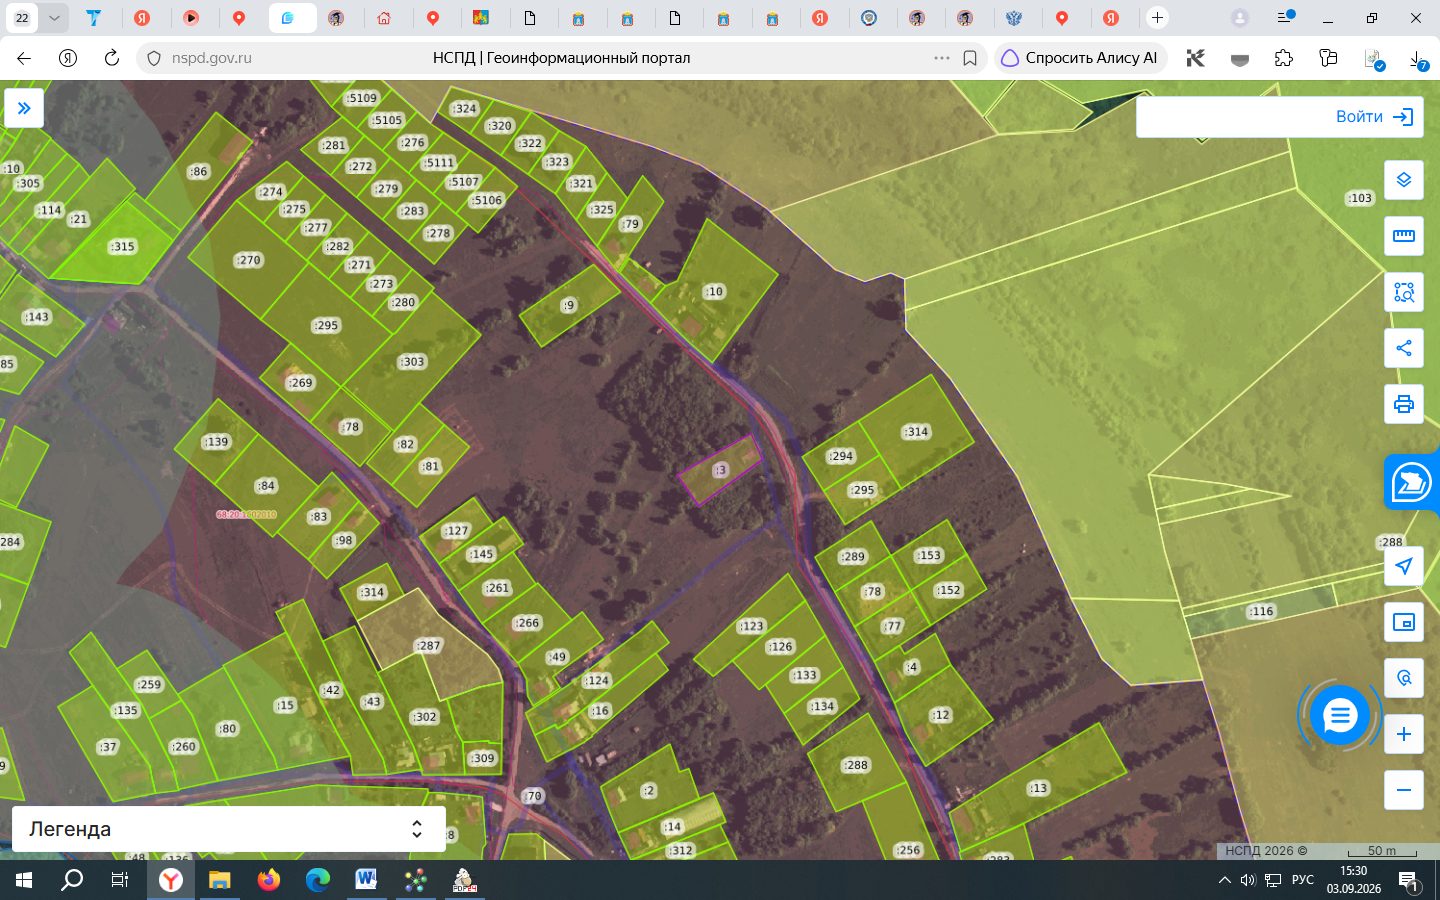The height and width of the screenshot is (900, 1440).
Task: Bookmark this page in the address bar
Action: (x=969, y=58)
